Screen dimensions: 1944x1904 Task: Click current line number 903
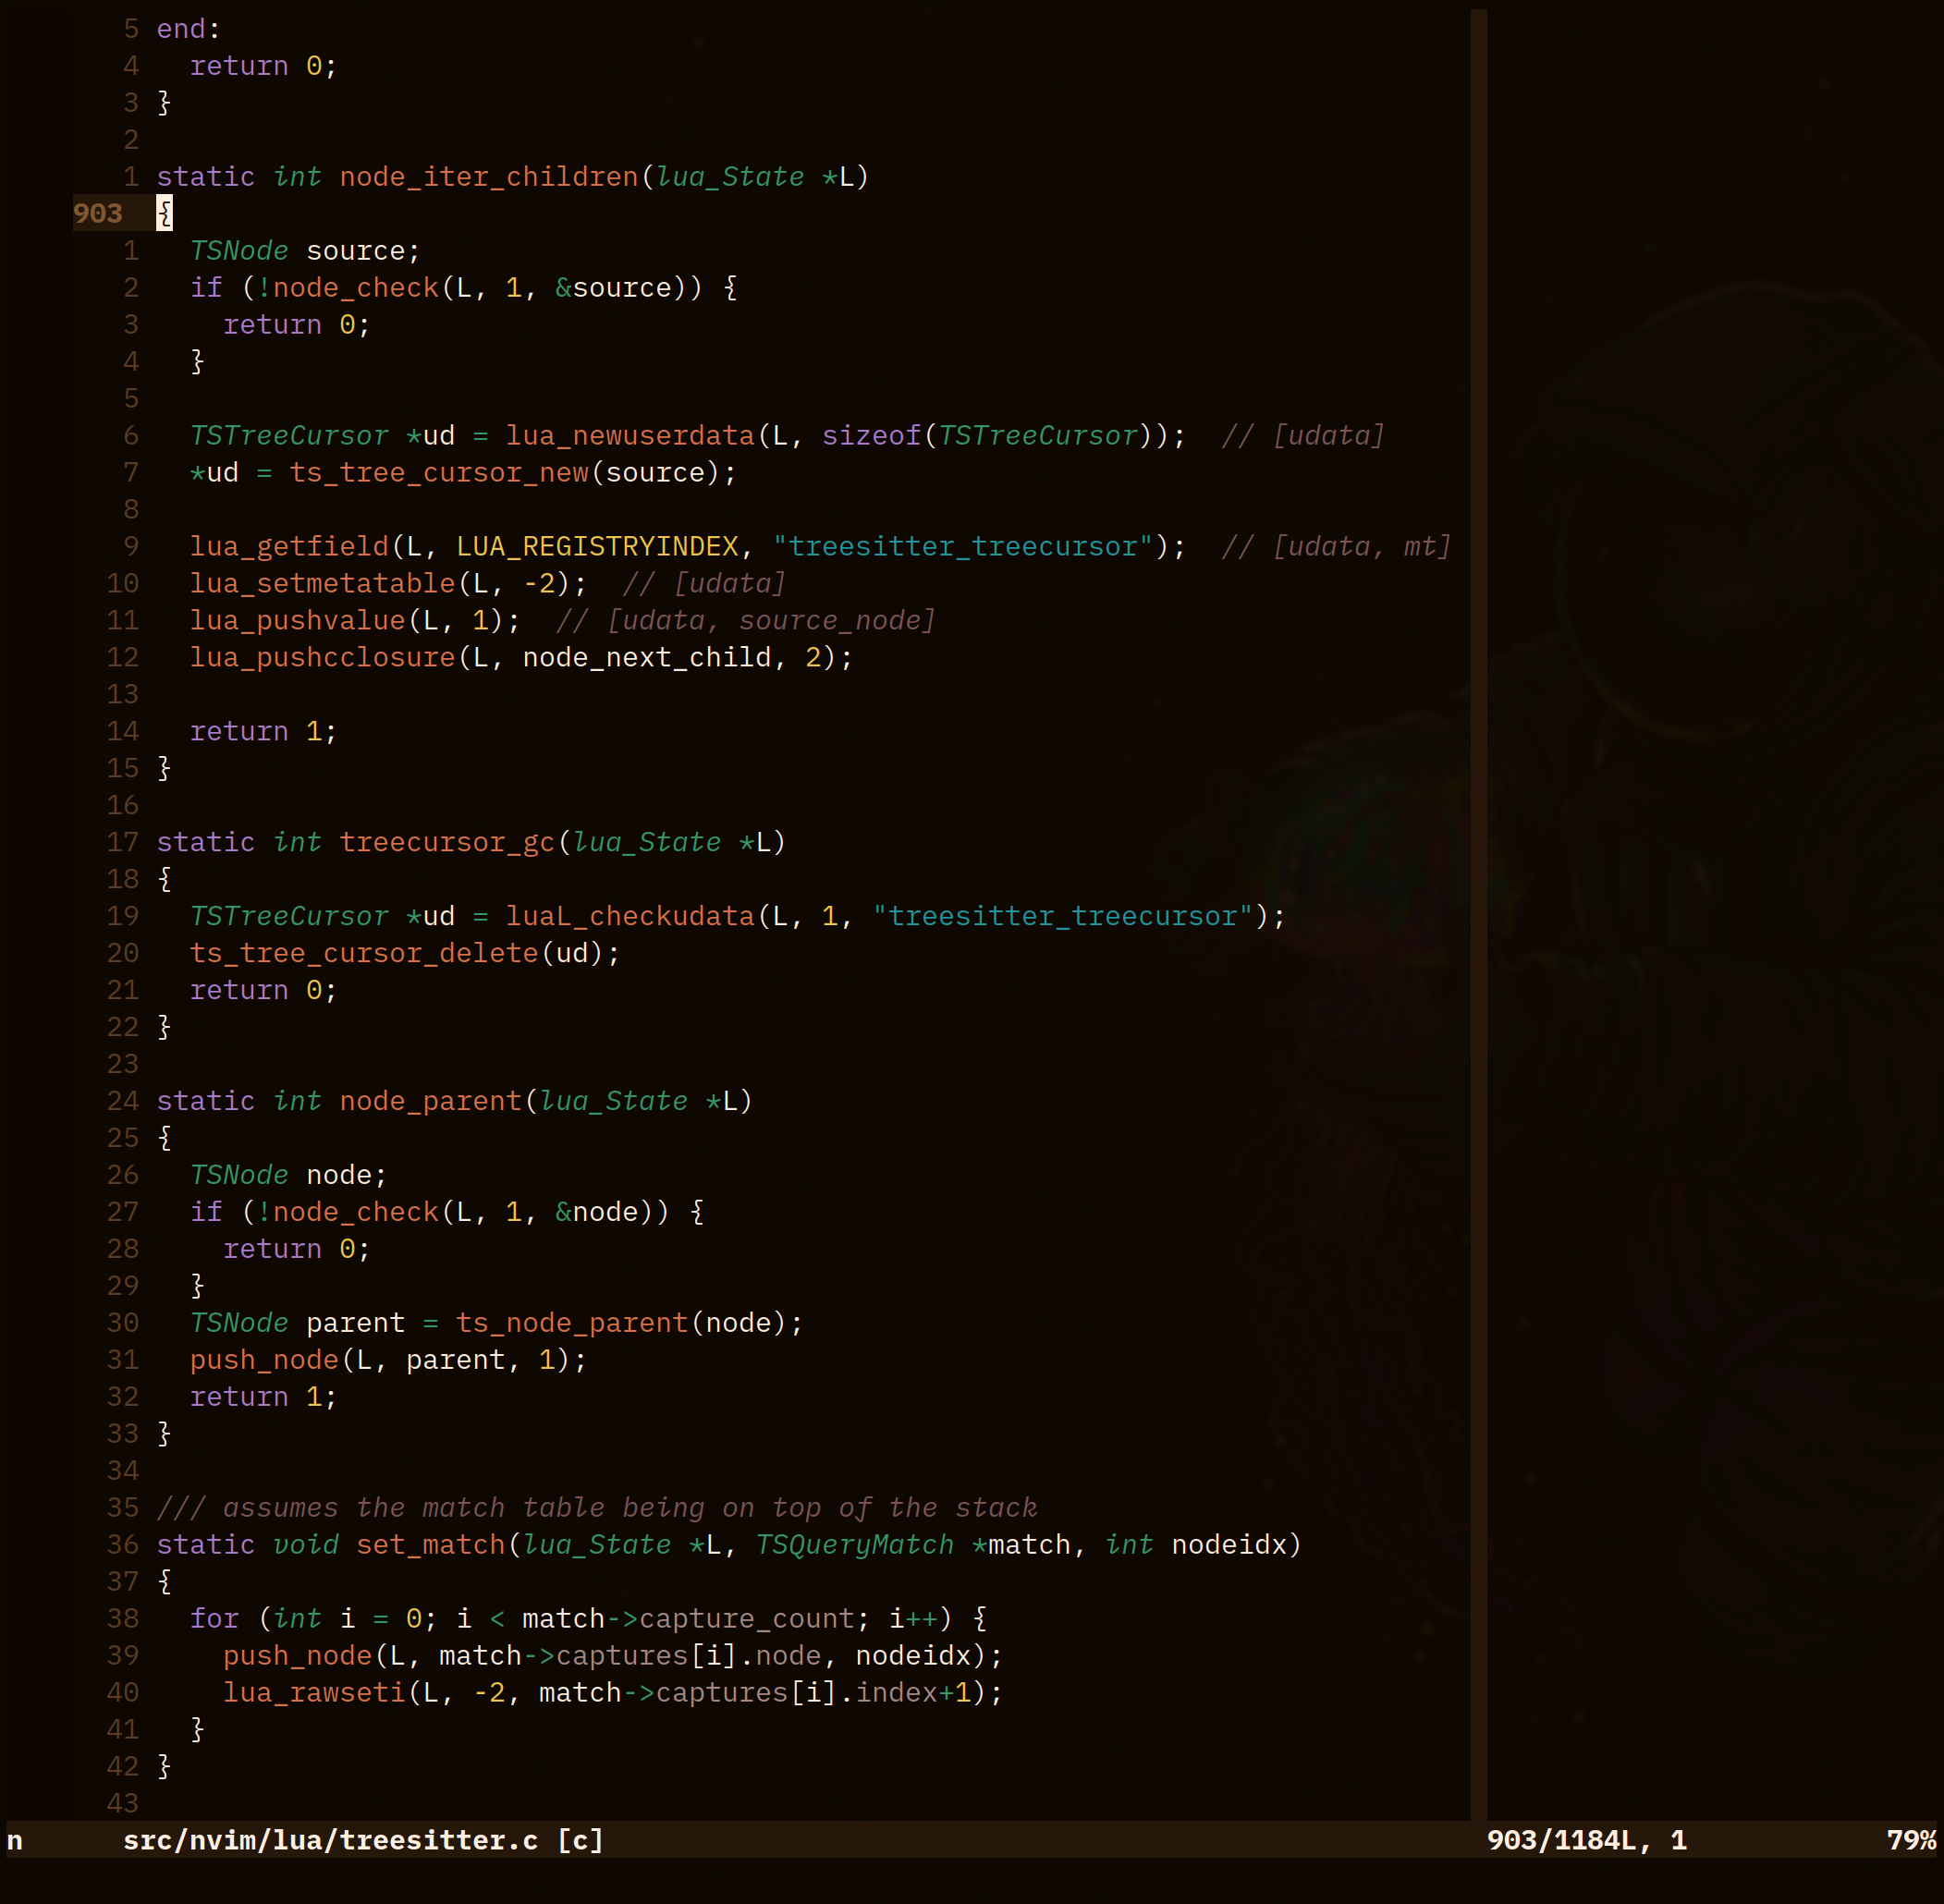pyautogui.click(x=98, y=214)
